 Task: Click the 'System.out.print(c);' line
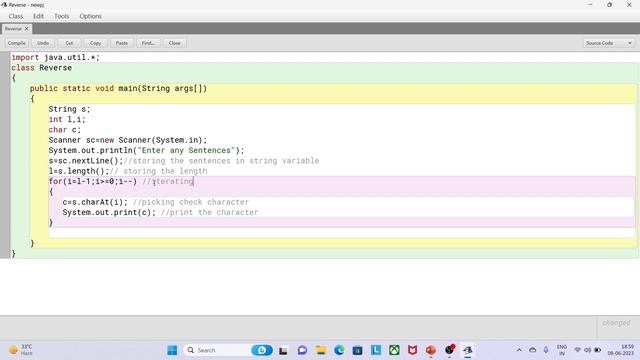coord(109,212)
